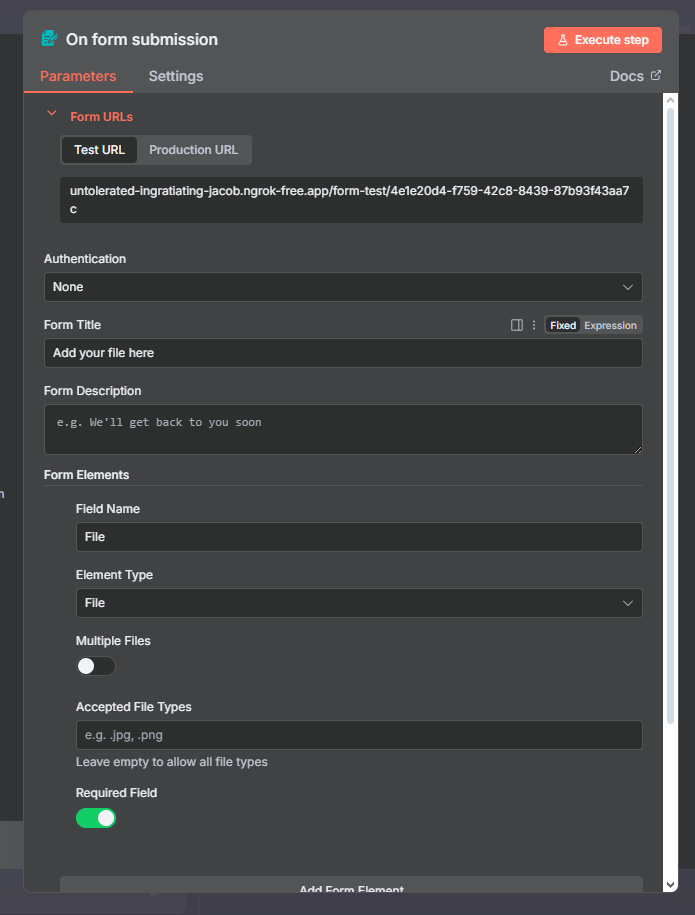
Task: Collapse the Form URLs section
Action: click(x=52, y=115)
